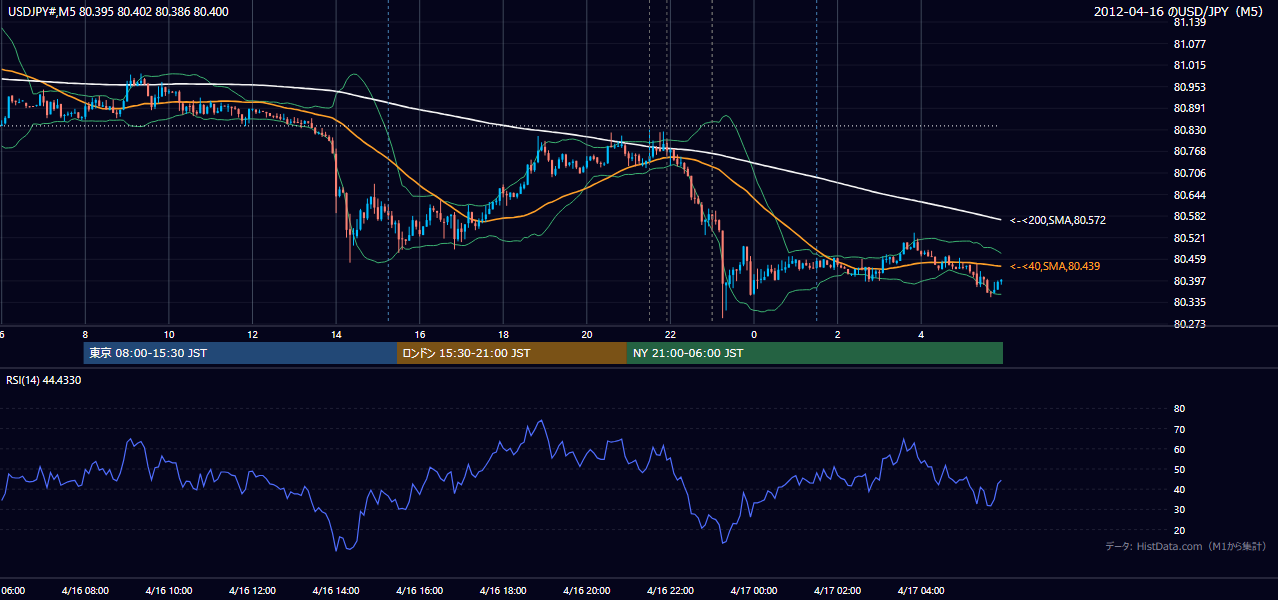Click hour tick 0 under the price chart
Viewport: 1278px width, 600px height.
click(x=754, y=334)
